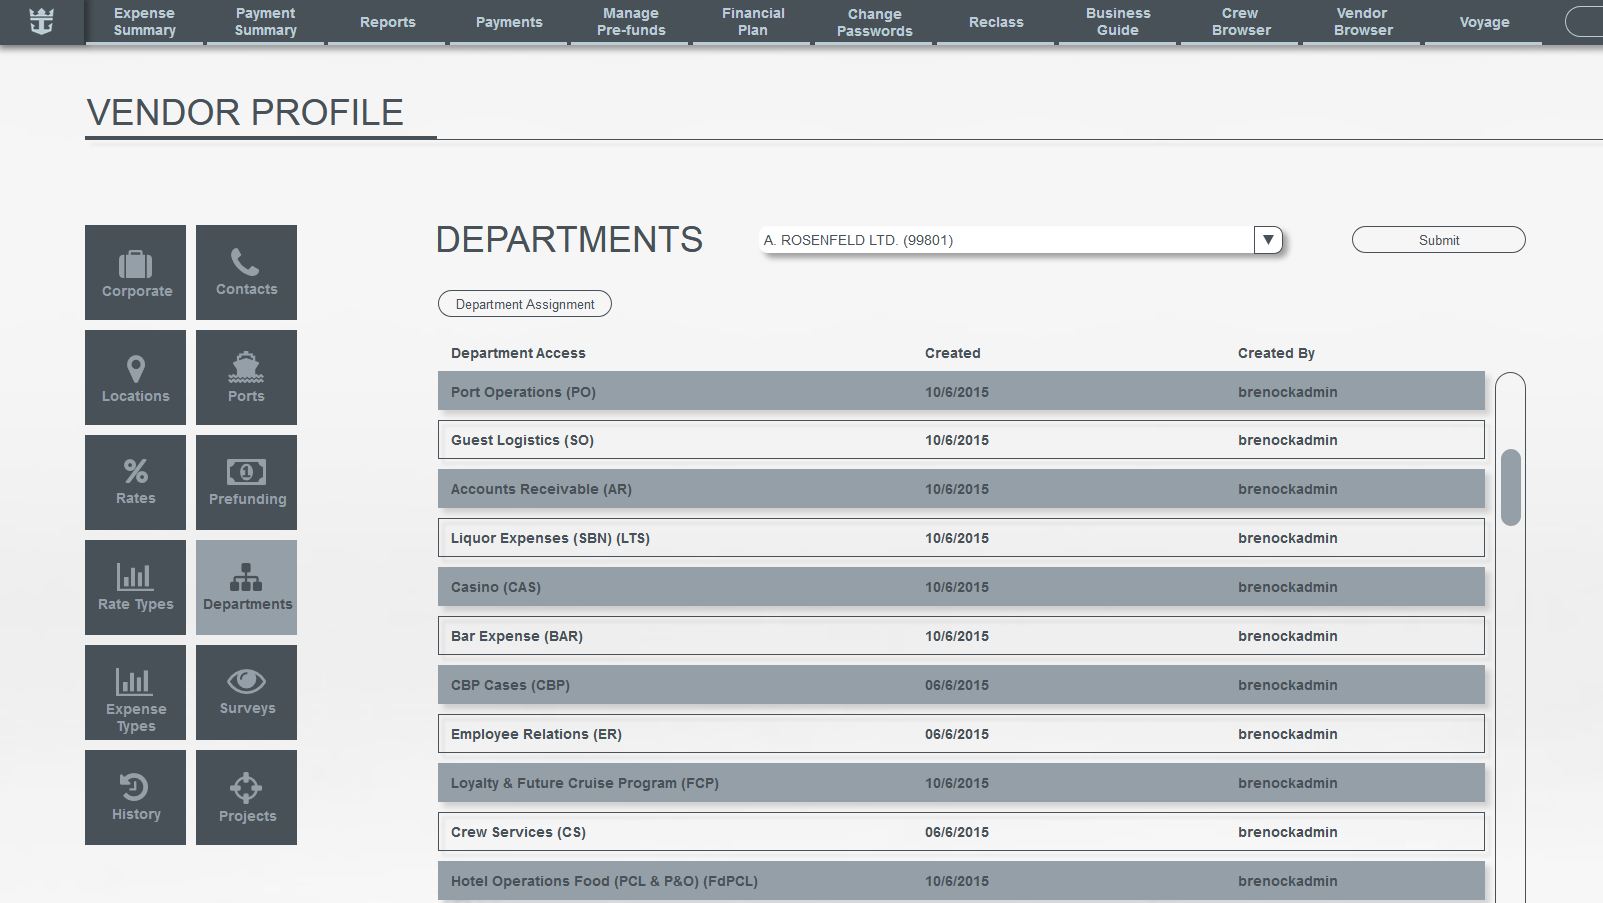Open the Contacts phone tile
This screenshot has width=1603, height=903.
[246, 272]
